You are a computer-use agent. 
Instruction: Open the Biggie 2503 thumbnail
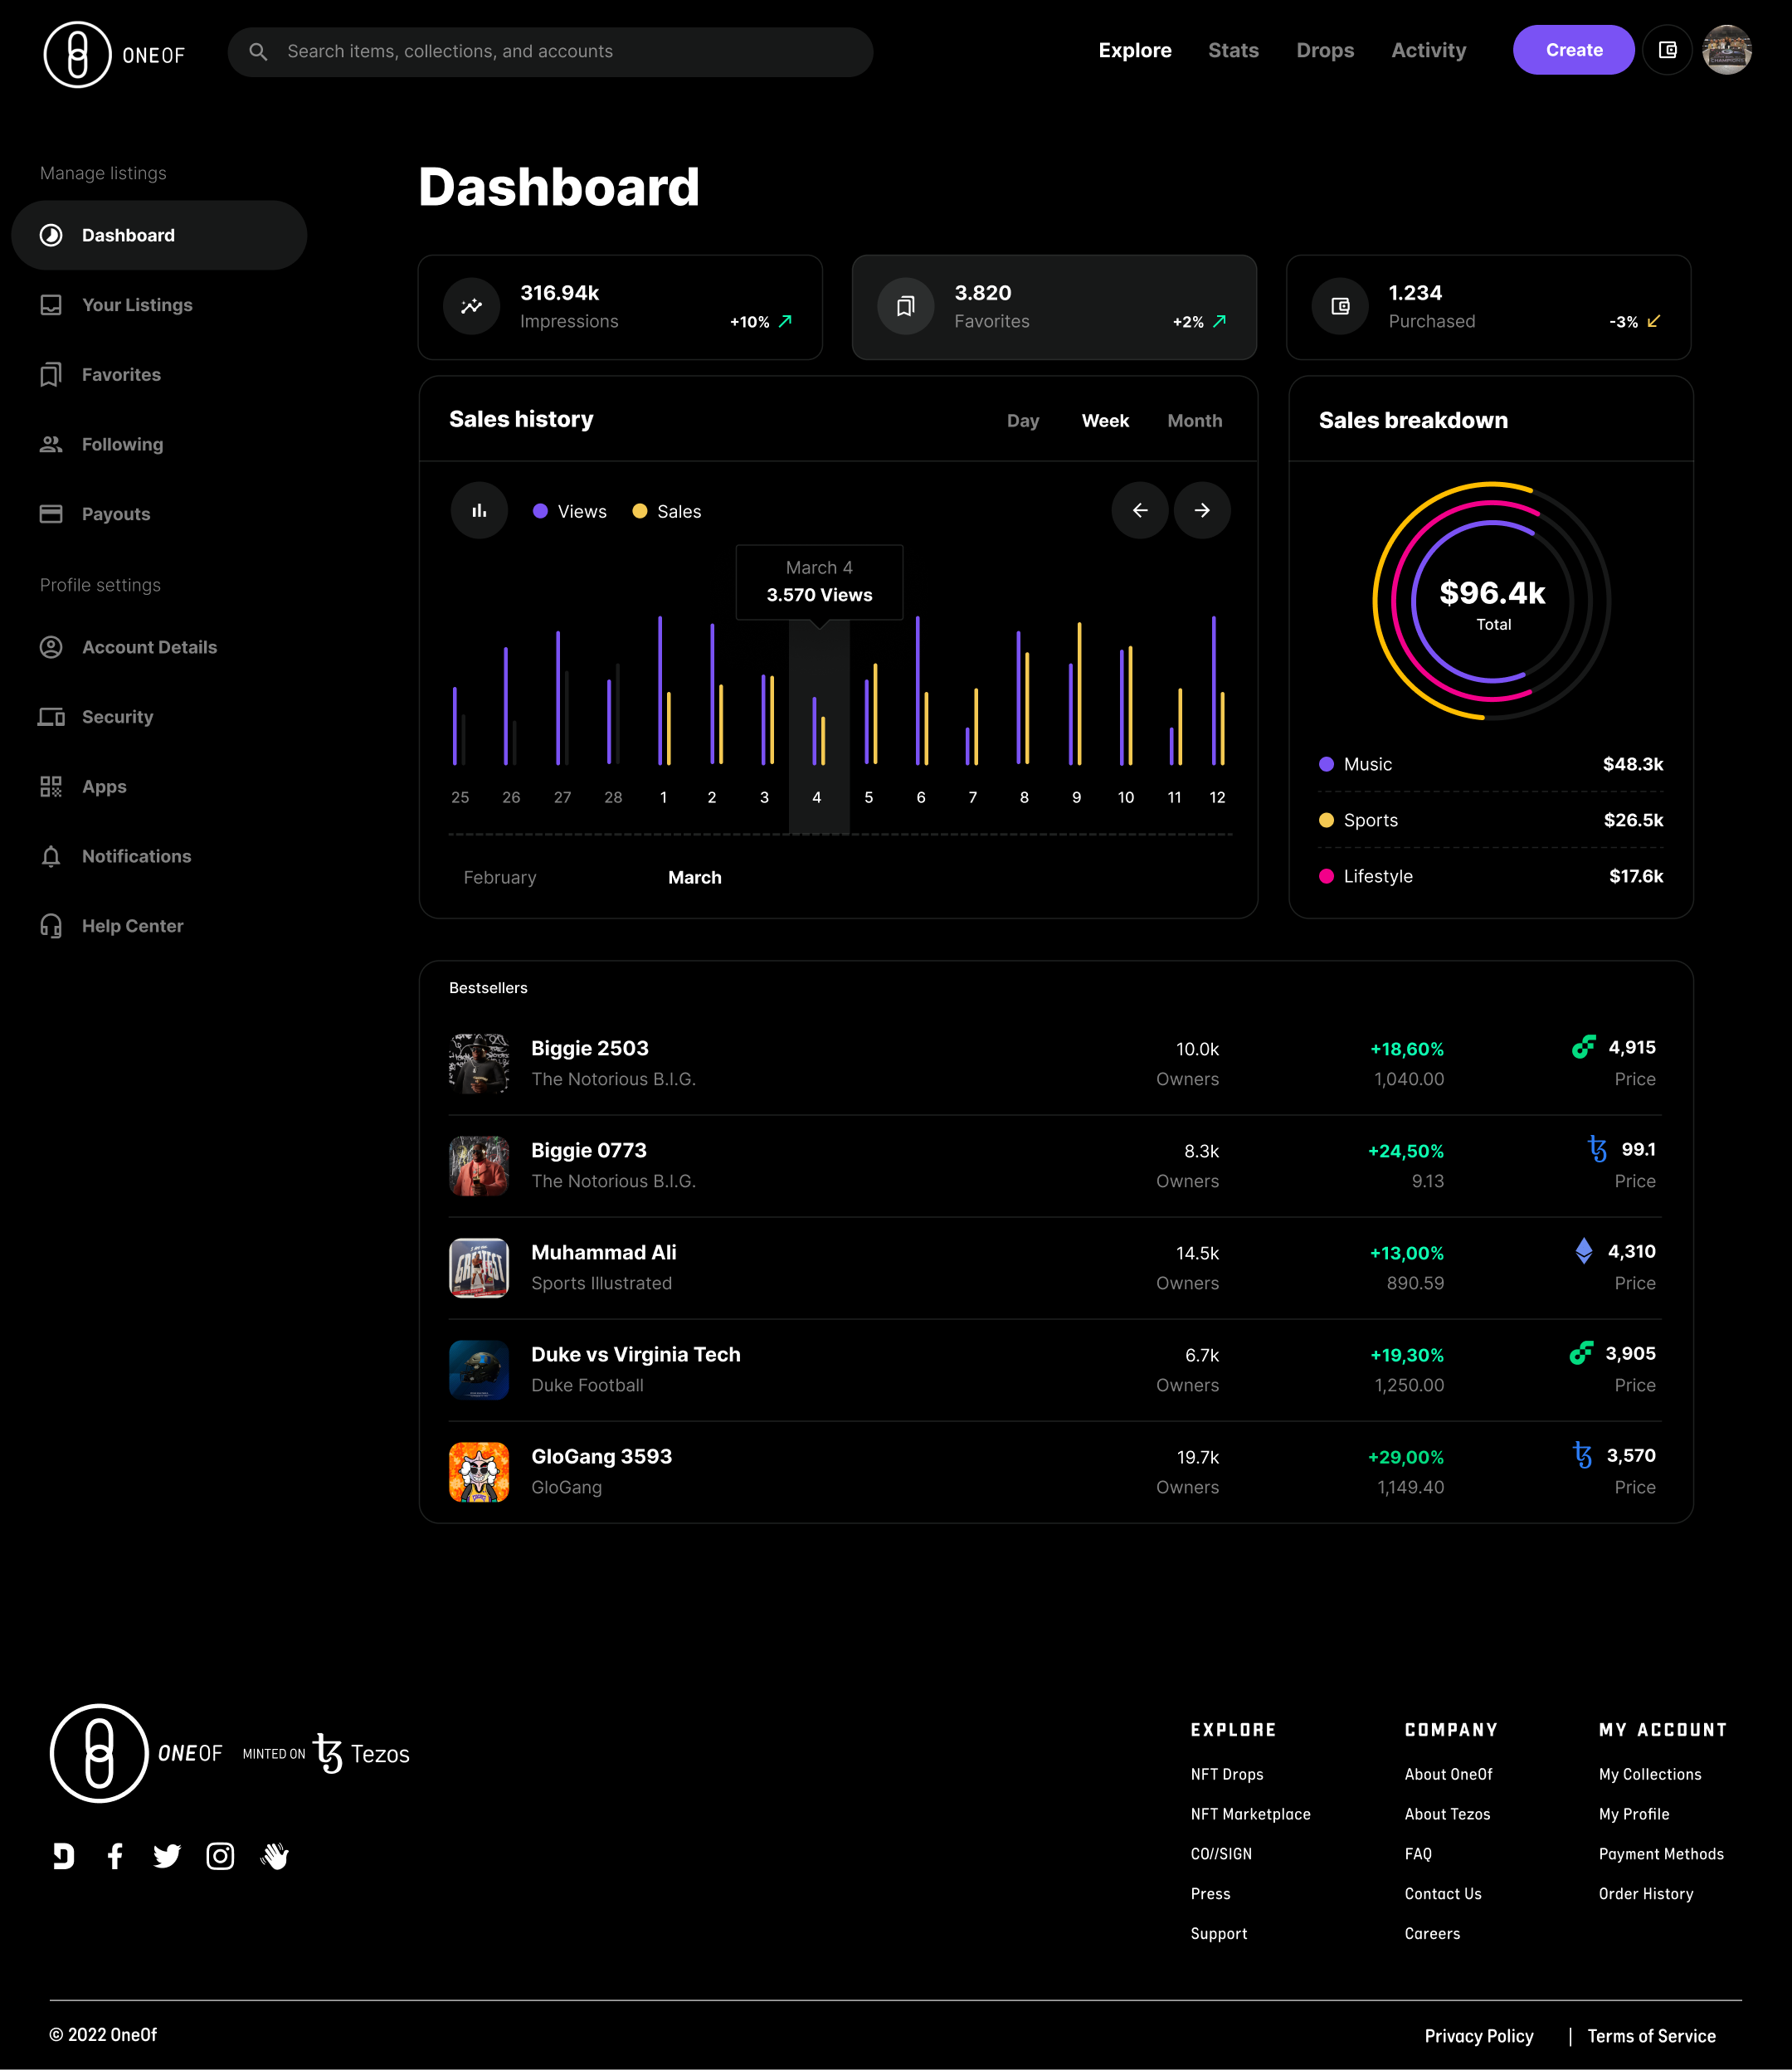479,1064
